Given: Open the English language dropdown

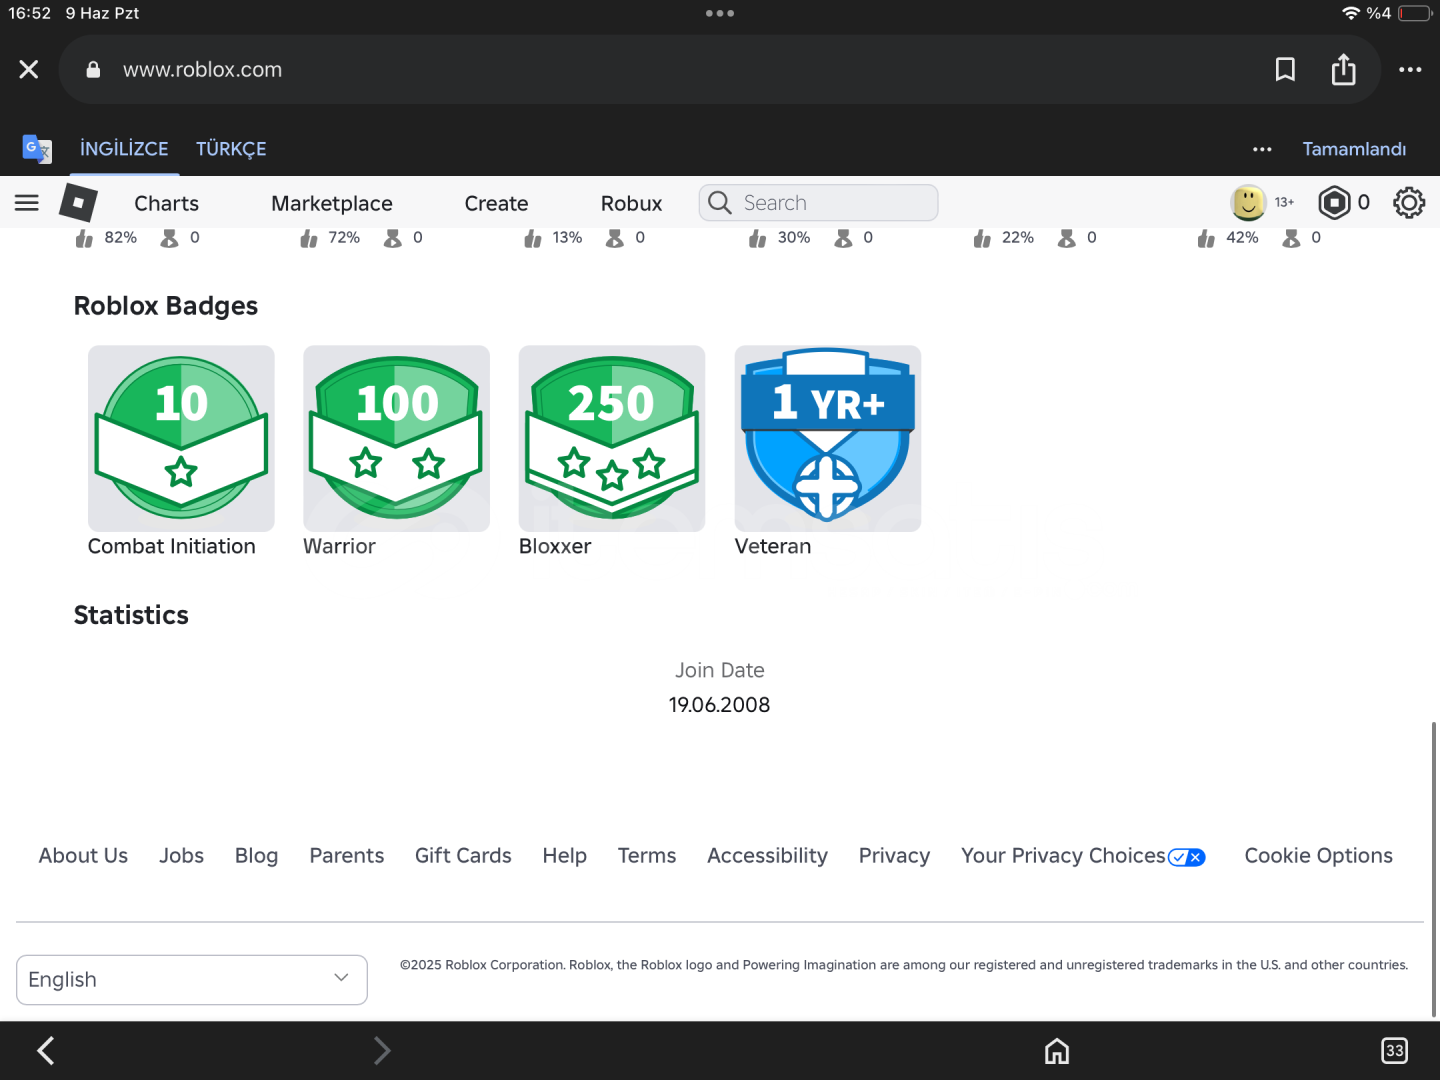Looking at the screenshot, I should point(192,980).
